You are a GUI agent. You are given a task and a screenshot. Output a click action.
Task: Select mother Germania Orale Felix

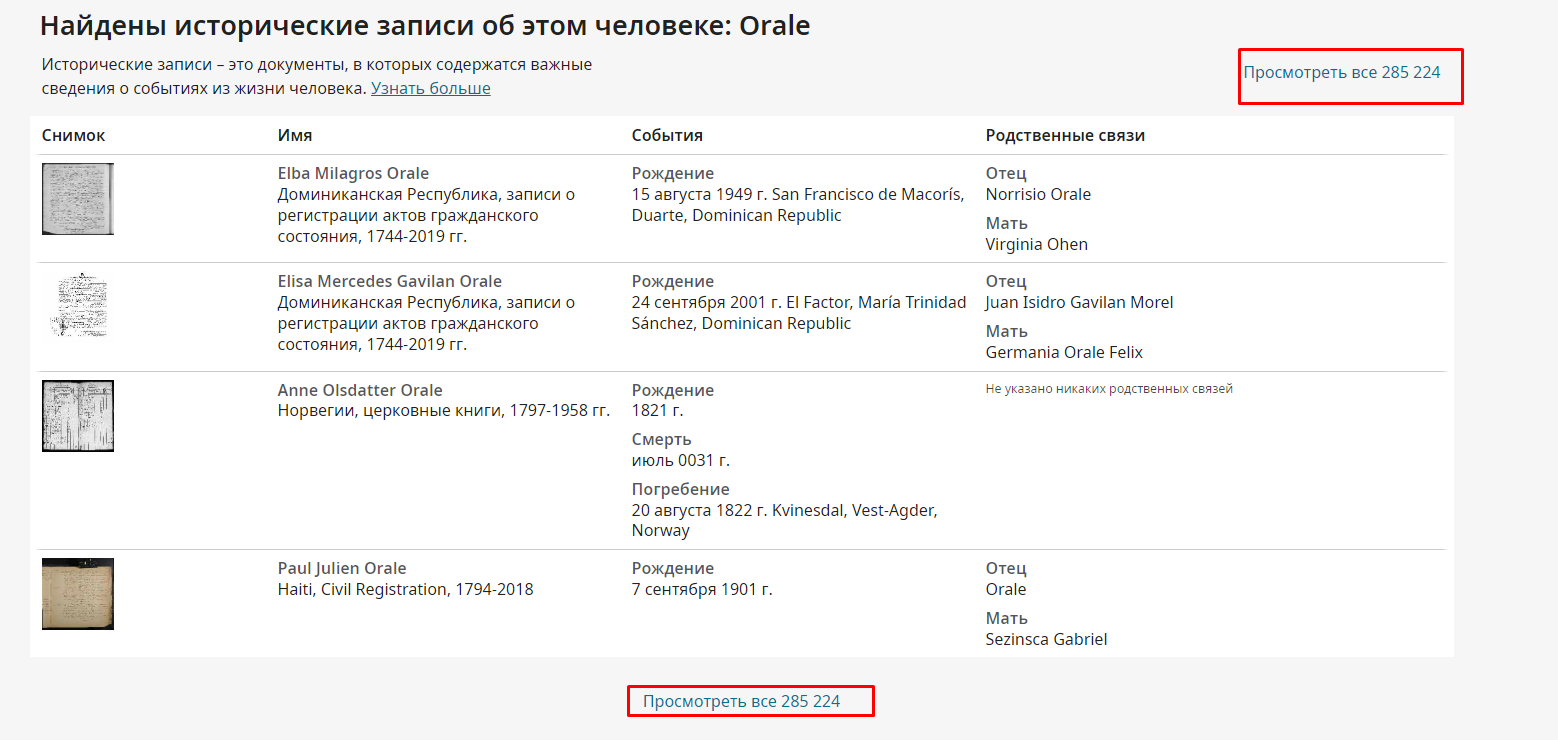point(1063,353)
